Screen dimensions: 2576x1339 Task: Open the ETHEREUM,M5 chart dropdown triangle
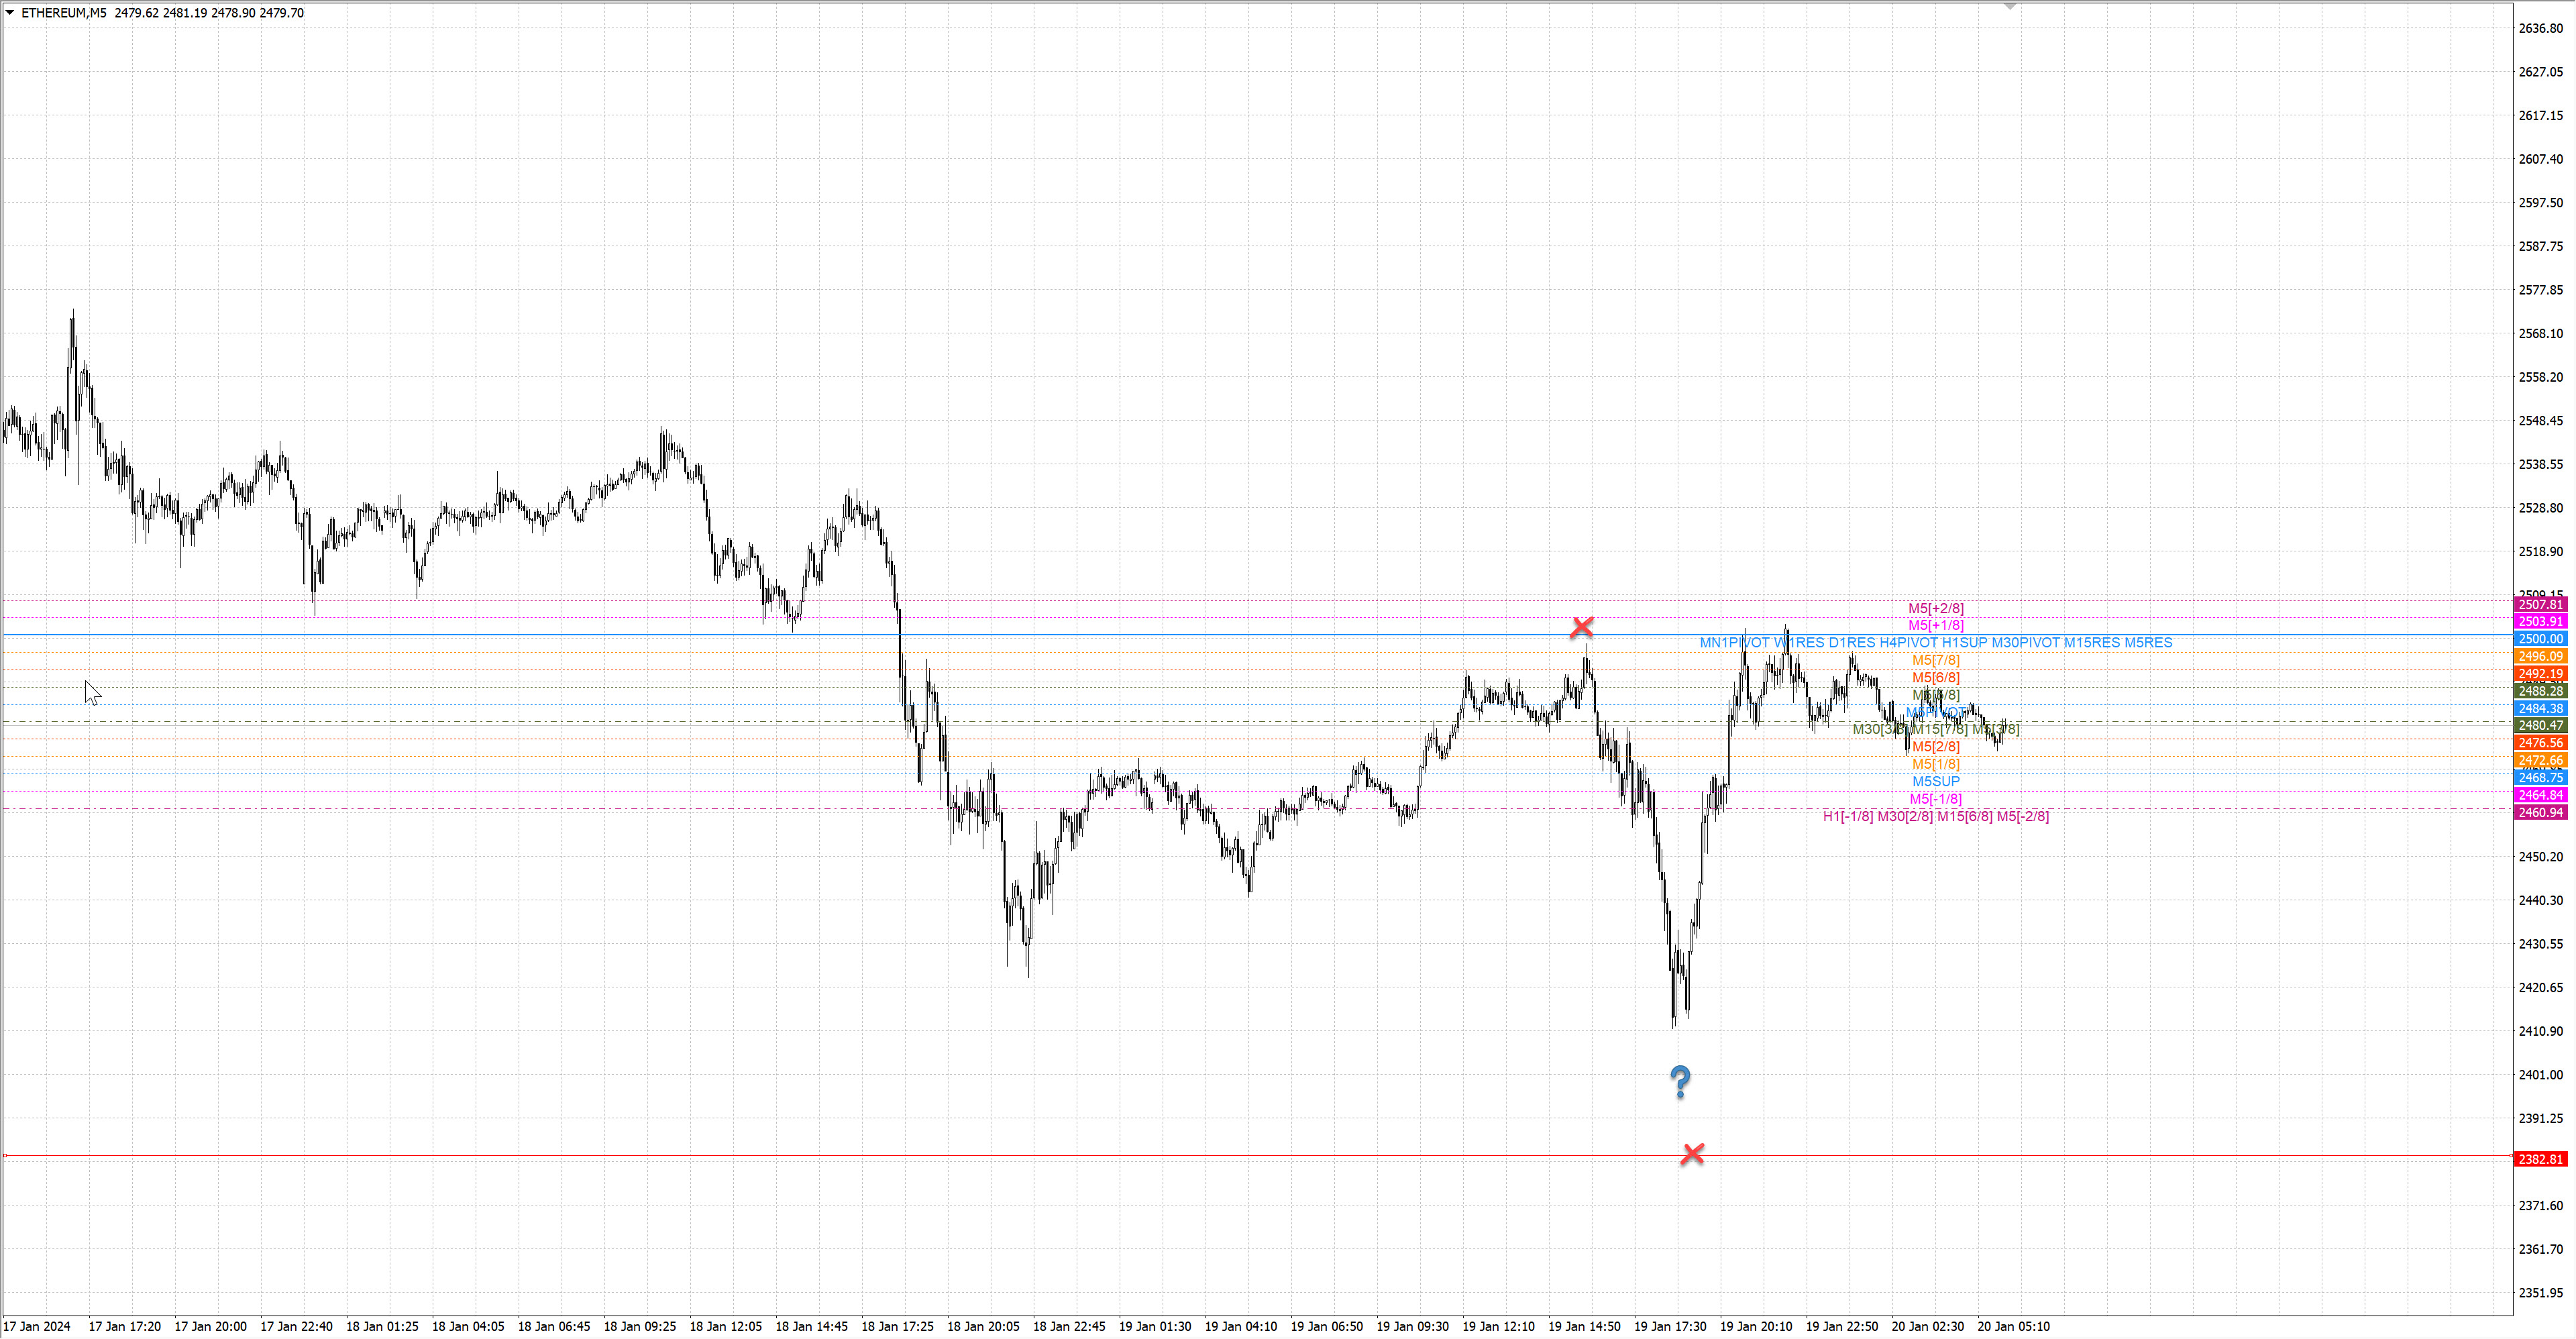10,13
